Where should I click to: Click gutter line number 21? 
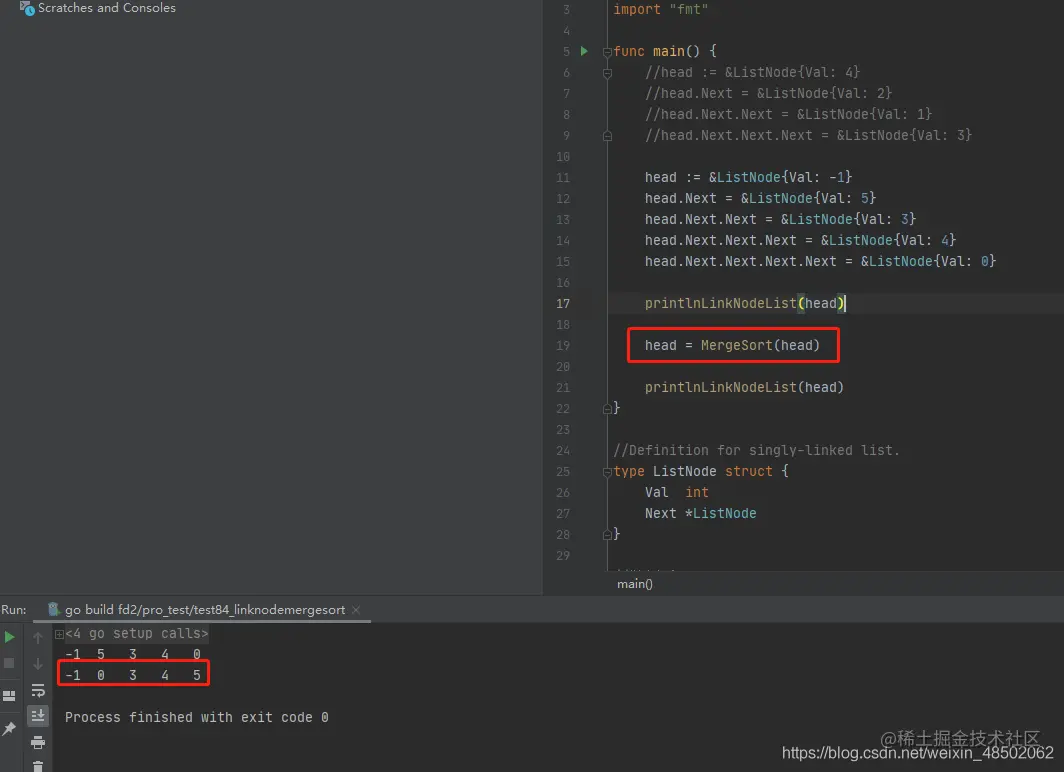pos(563,388)
